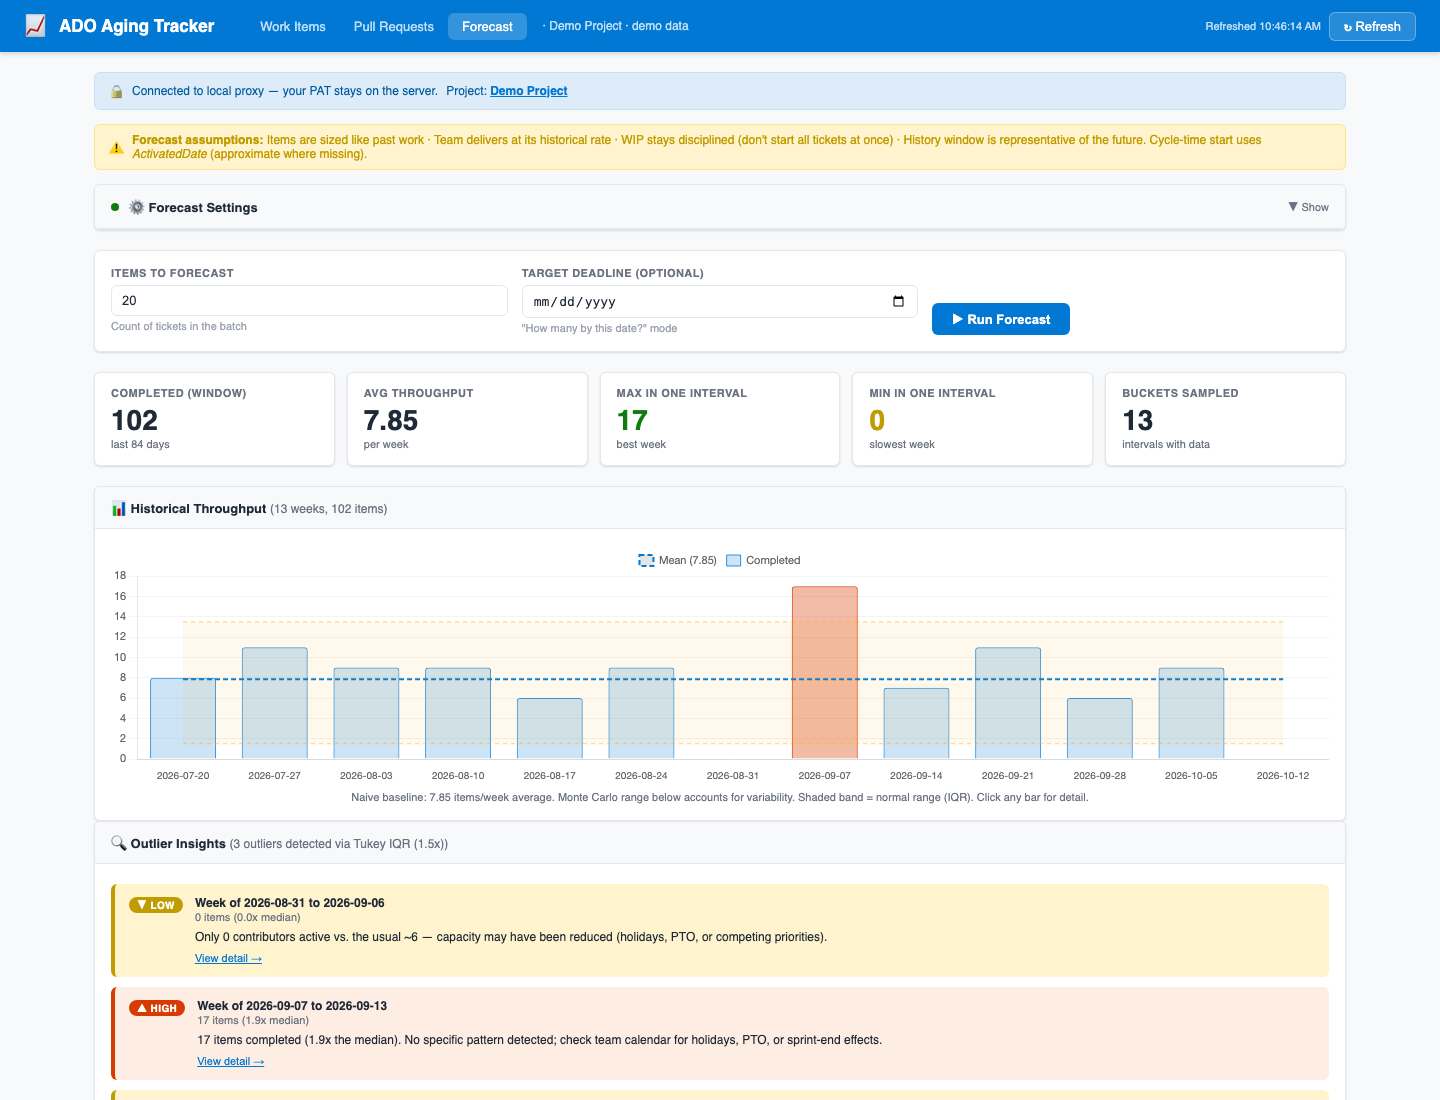Select the Forecast tab
Screen dimensions: 1440x1100
(x=487, y=26)
